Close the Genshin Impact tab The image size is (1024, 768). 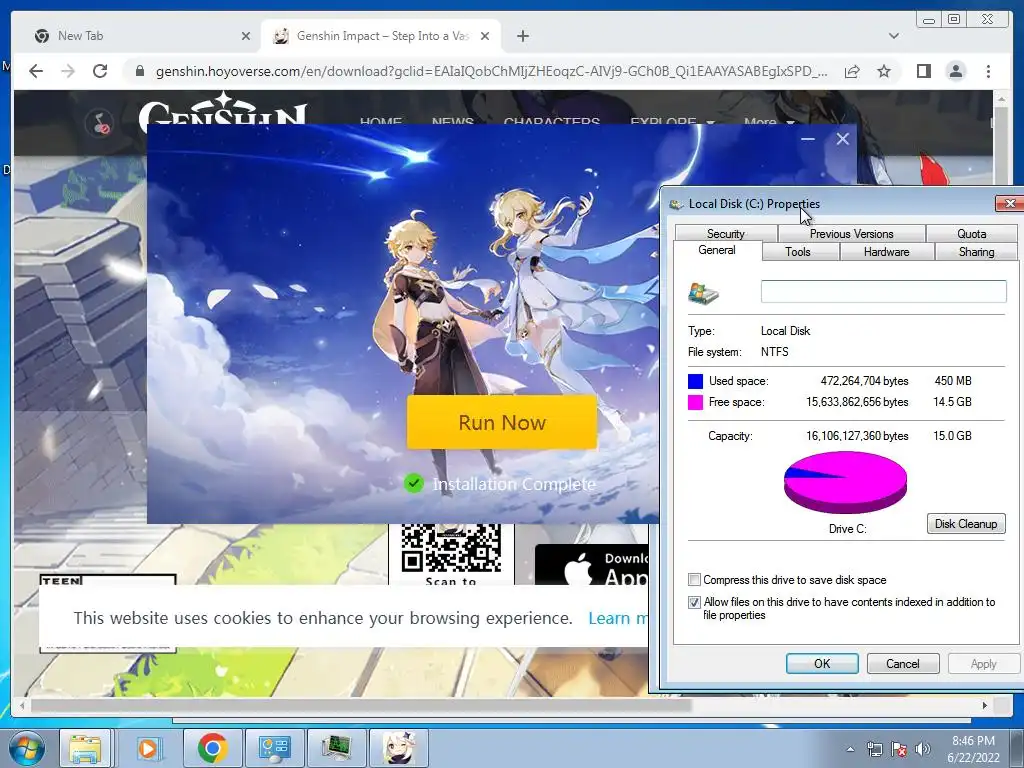tap(485, 36)
